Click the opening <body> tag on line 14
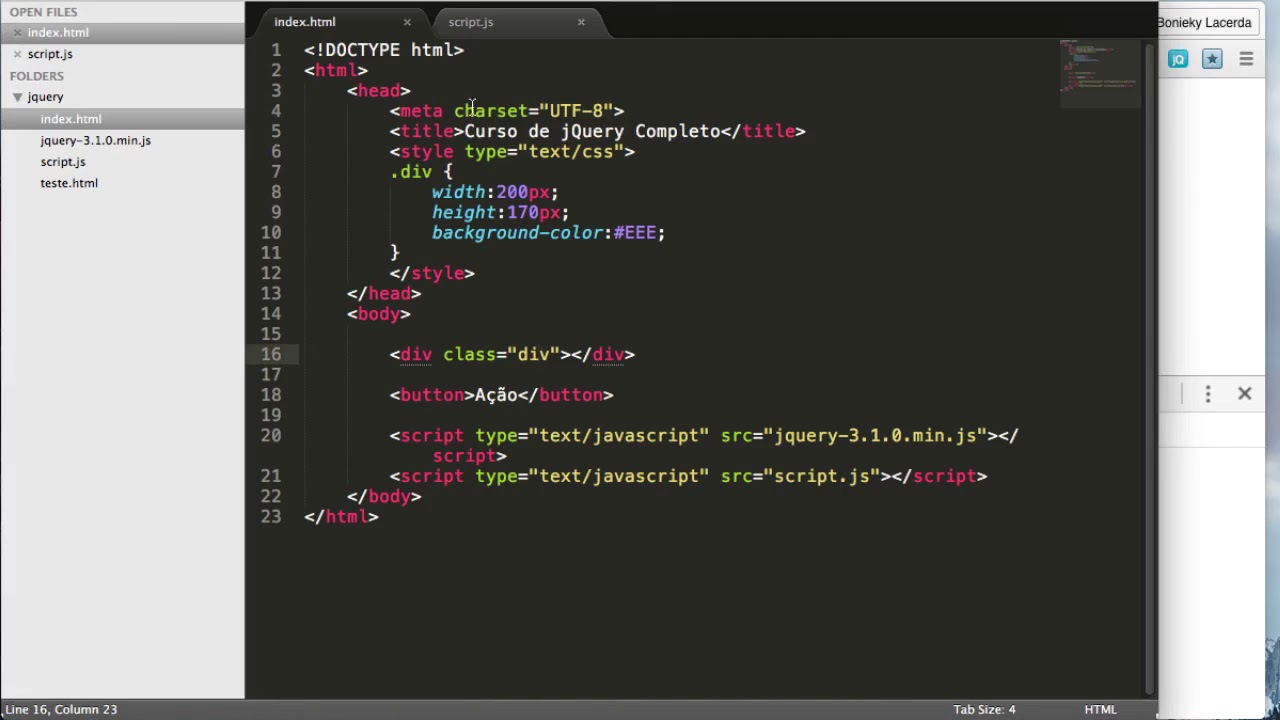Image resolution: width=1280 pixels, height=720 pixels. coord(379,314)
